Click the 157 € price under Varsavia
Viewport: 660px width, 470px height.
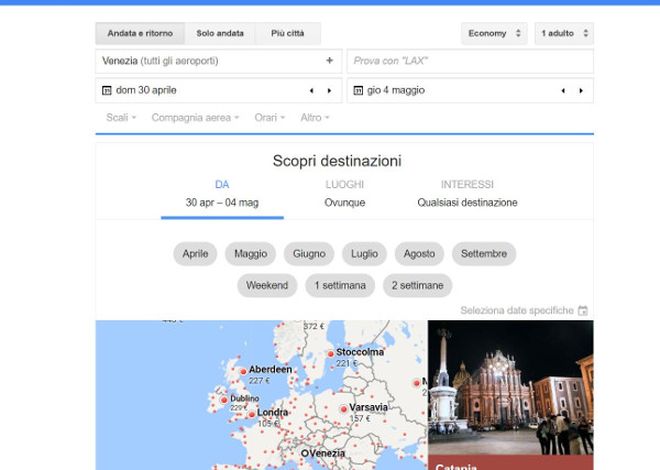(x=360, y=419)
